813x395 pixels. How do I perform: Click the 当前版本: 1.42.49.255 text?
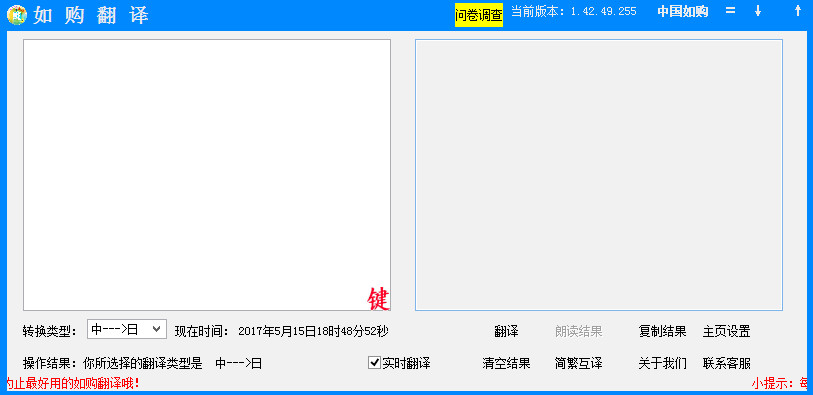coord(574,11)
